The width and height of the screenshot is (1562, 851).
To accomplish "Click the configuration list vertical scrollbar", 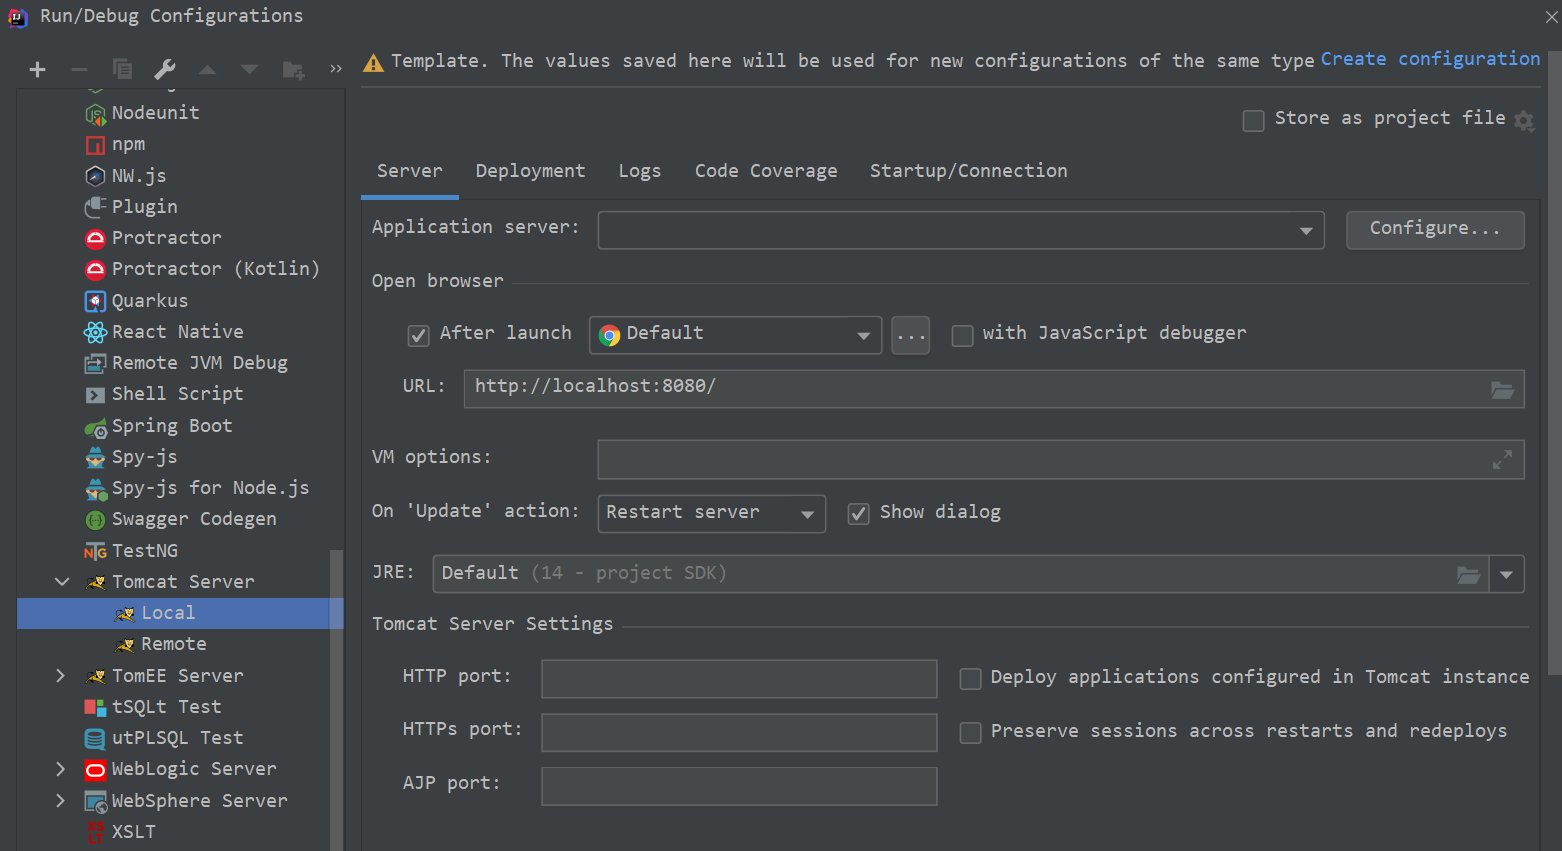I will pyautogui.click(x=337, y=700).
